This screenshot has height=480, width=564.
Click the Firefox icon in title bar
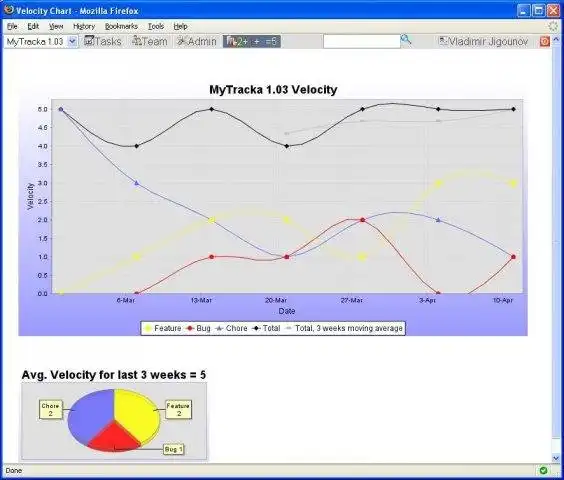[x=9, y=10]
